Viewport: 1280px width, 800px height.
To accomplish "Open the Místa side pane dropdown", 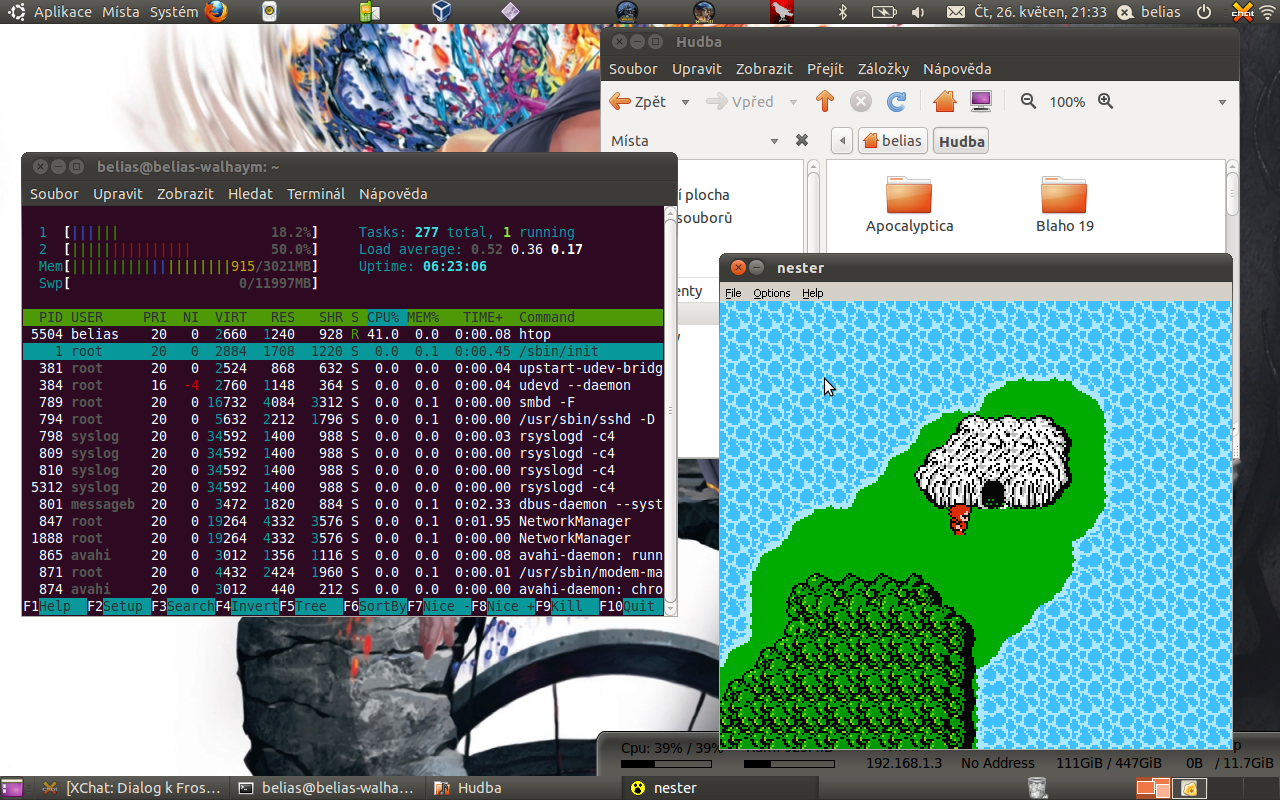I will 774,141.
